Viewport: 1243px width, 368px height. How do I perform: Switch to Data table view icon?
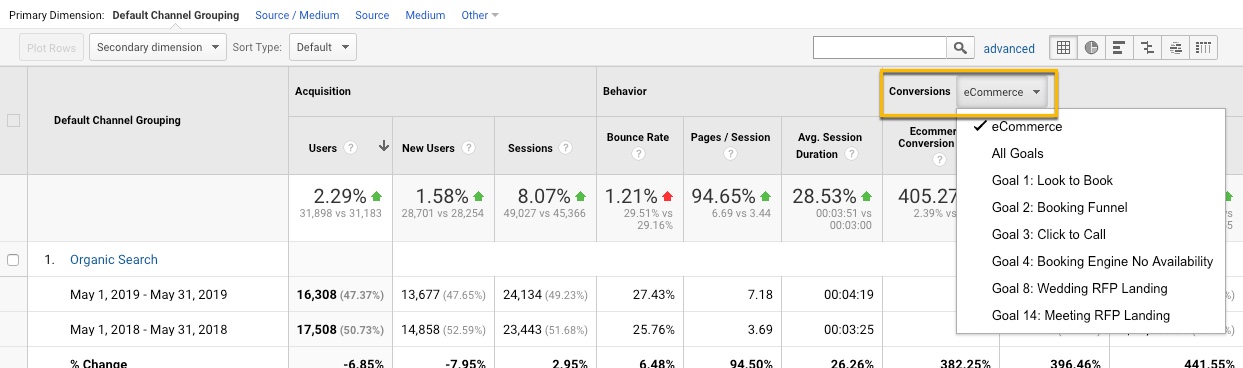[x=1063, y=47]
